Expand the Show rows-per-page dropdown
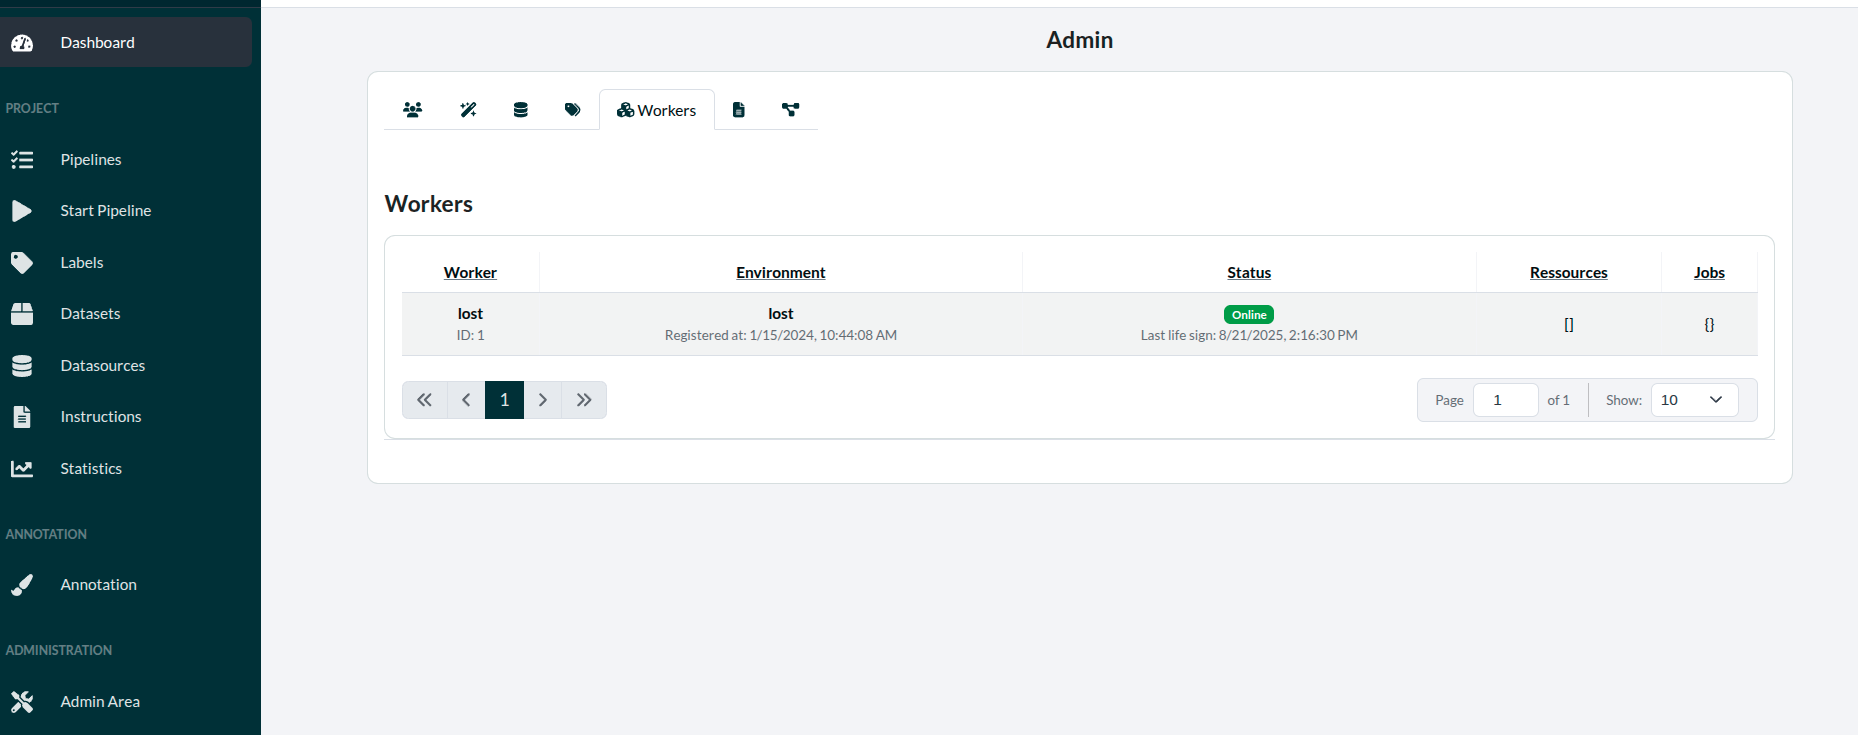The height and width of the screenshot is (735, 1858). click(1694, 400)
